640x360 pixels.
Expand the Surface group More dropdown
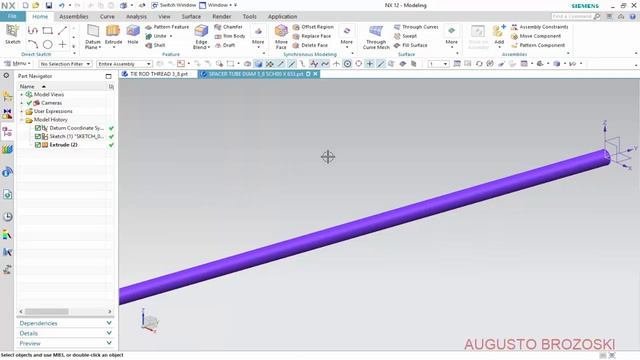pos(451,37)
